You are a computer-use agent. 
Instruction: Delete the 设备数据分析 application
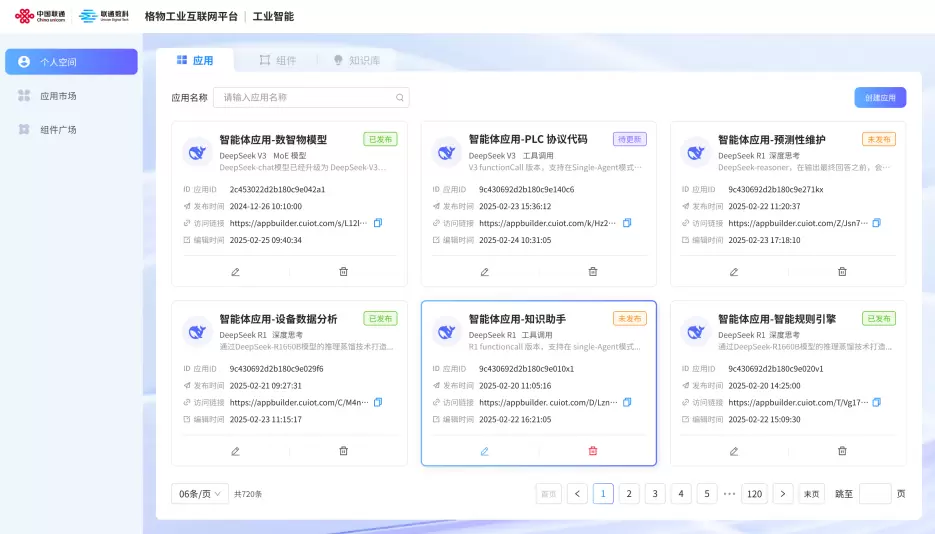pos(343,451)
